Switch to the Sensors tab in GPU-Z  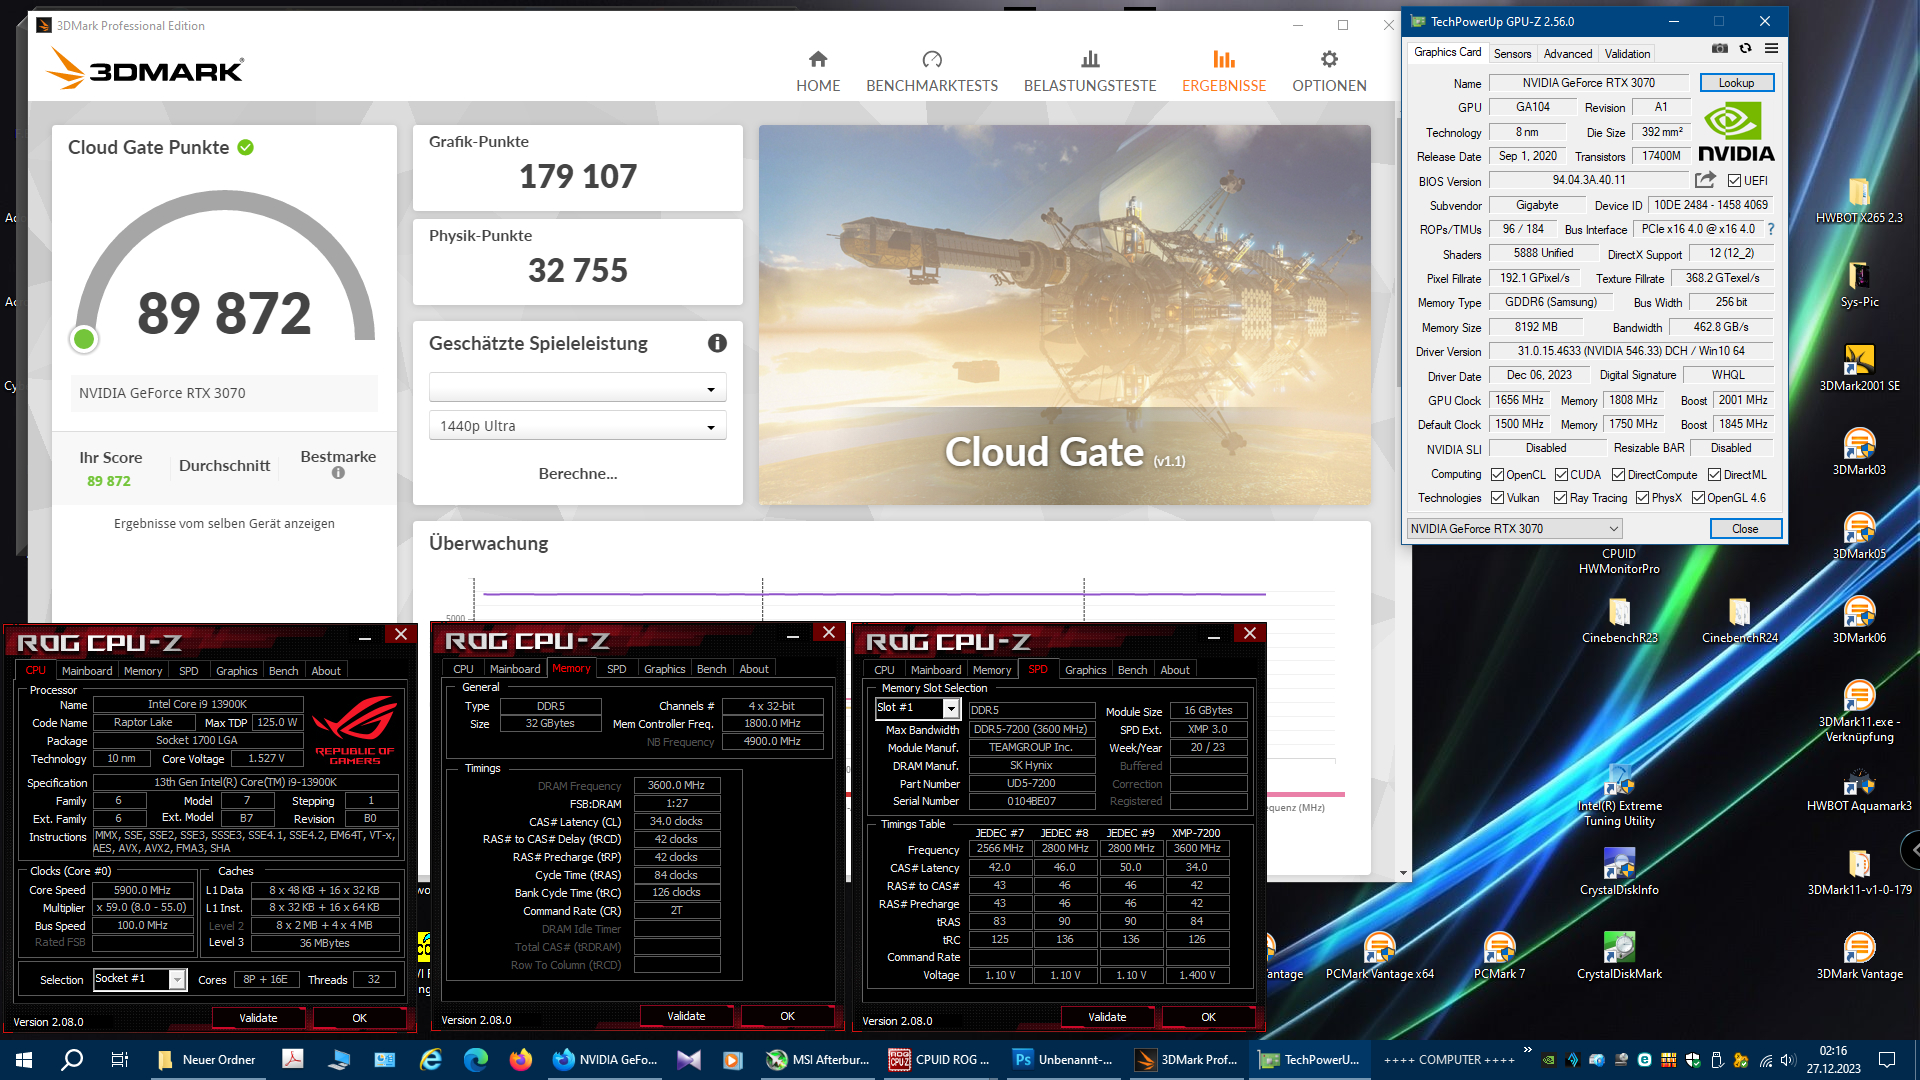click(1512, 54)
